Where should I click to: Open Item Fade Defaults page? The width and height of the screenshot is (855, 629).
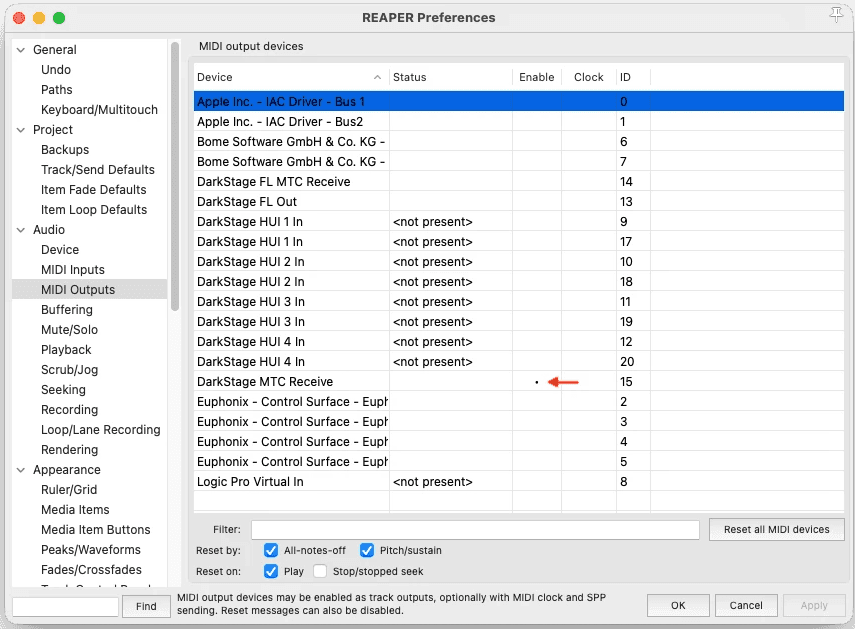pos(94,190)
